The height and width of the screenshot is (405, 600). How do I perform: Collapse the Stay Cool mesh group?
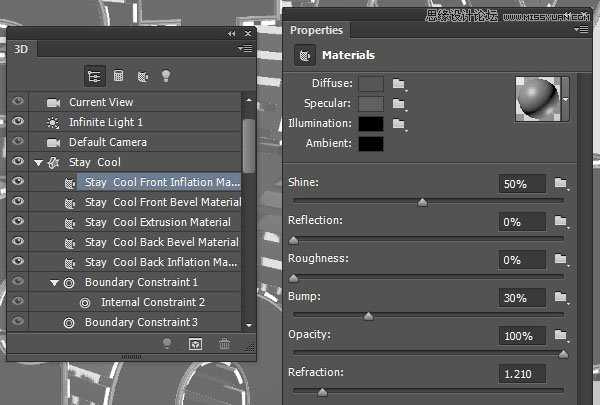tap(38, 163)
